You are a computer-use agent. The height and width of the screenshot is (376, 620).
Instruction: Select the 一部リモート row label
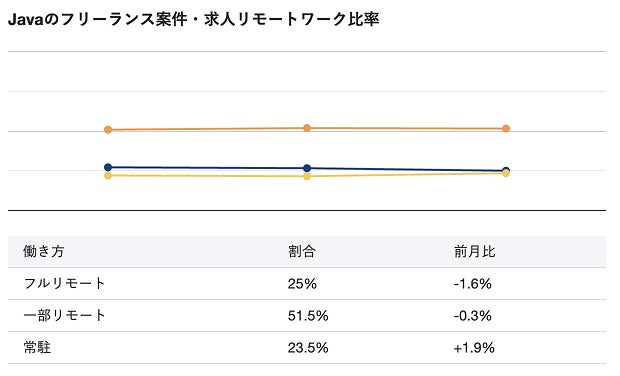[x=64, y=316]
